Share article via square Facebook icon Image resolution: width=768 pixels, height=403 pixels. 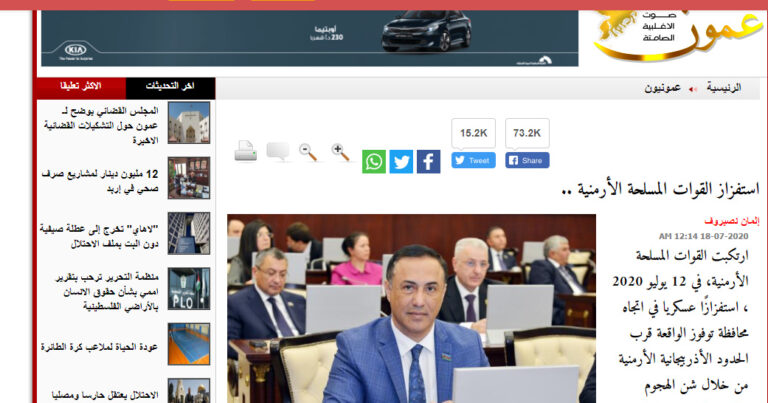[x=429, y=162]
